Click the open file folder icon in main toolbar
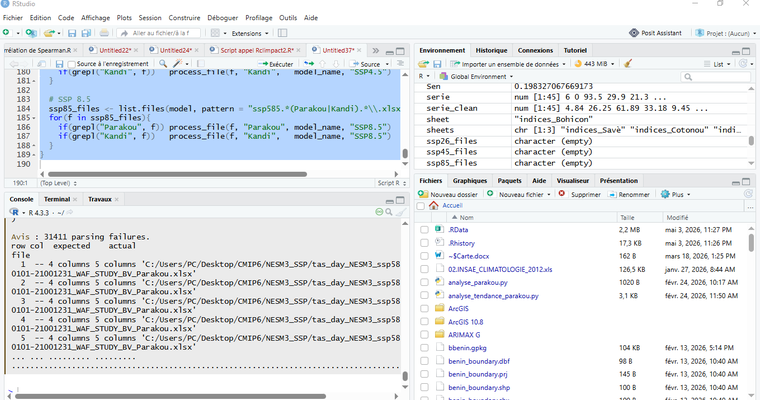The image size is (760, 400). coord(49,33)
